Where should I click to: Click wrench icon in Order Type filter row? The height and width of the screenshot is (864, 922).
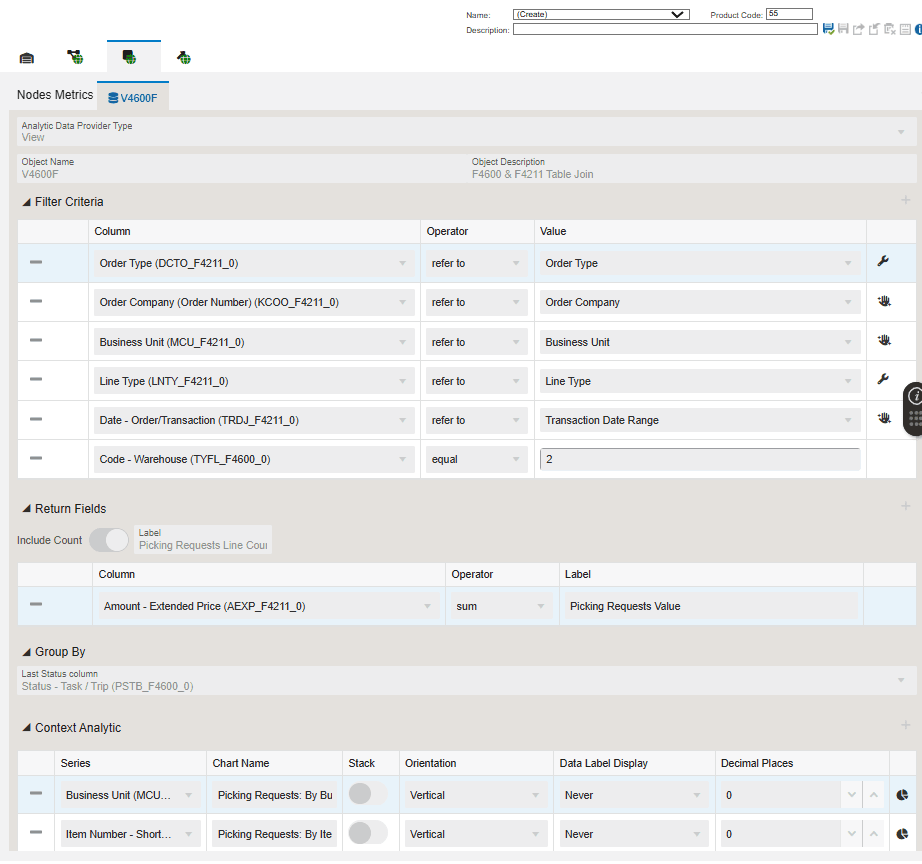(x=883, y=262)
